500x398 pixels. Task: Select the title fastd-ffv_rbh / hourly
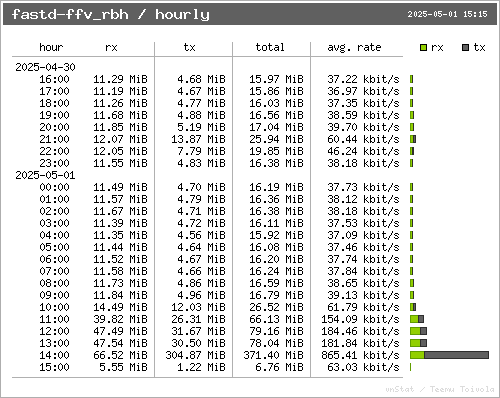[x=111, y=14]
